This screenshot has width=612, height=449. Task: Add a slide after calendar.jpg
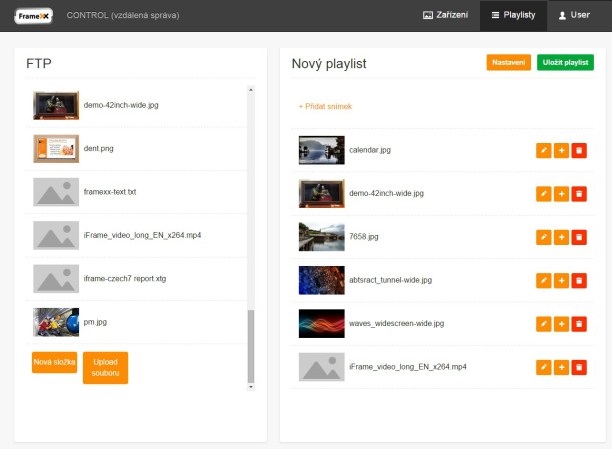(561, 150)
